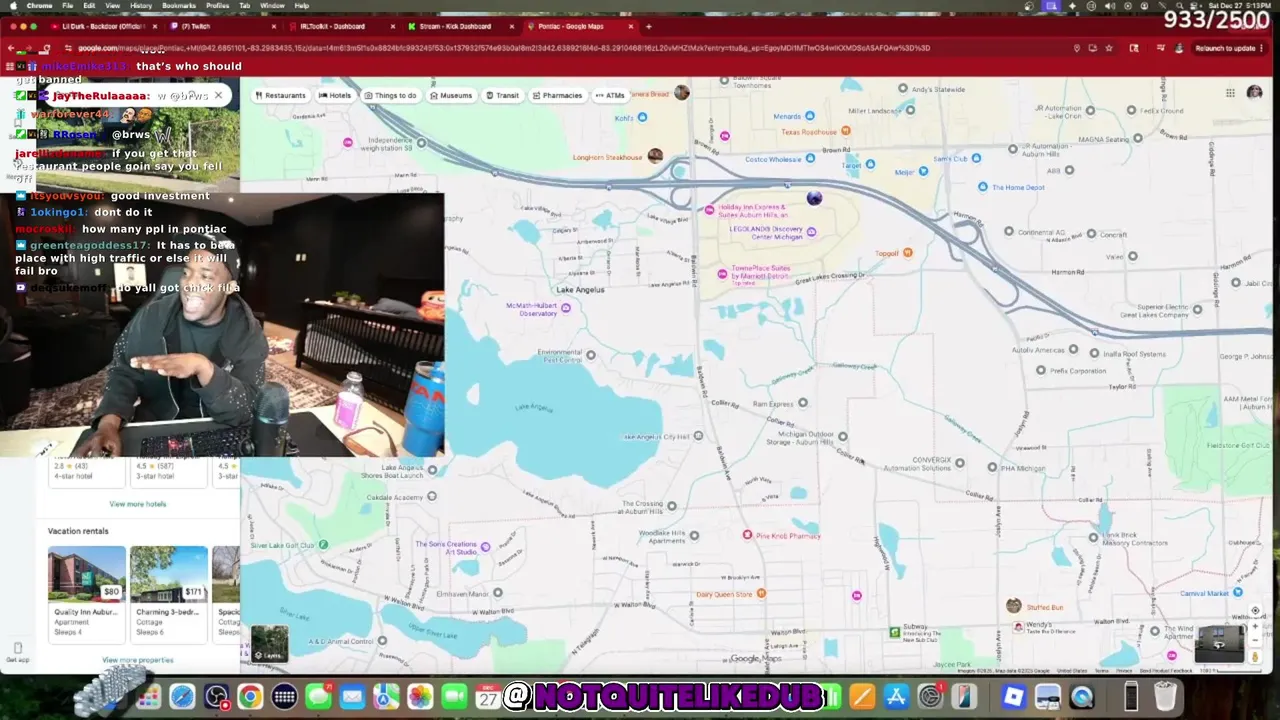Click View more properties link
This screenshot has width=1280, height=720.
click(138, 660)
